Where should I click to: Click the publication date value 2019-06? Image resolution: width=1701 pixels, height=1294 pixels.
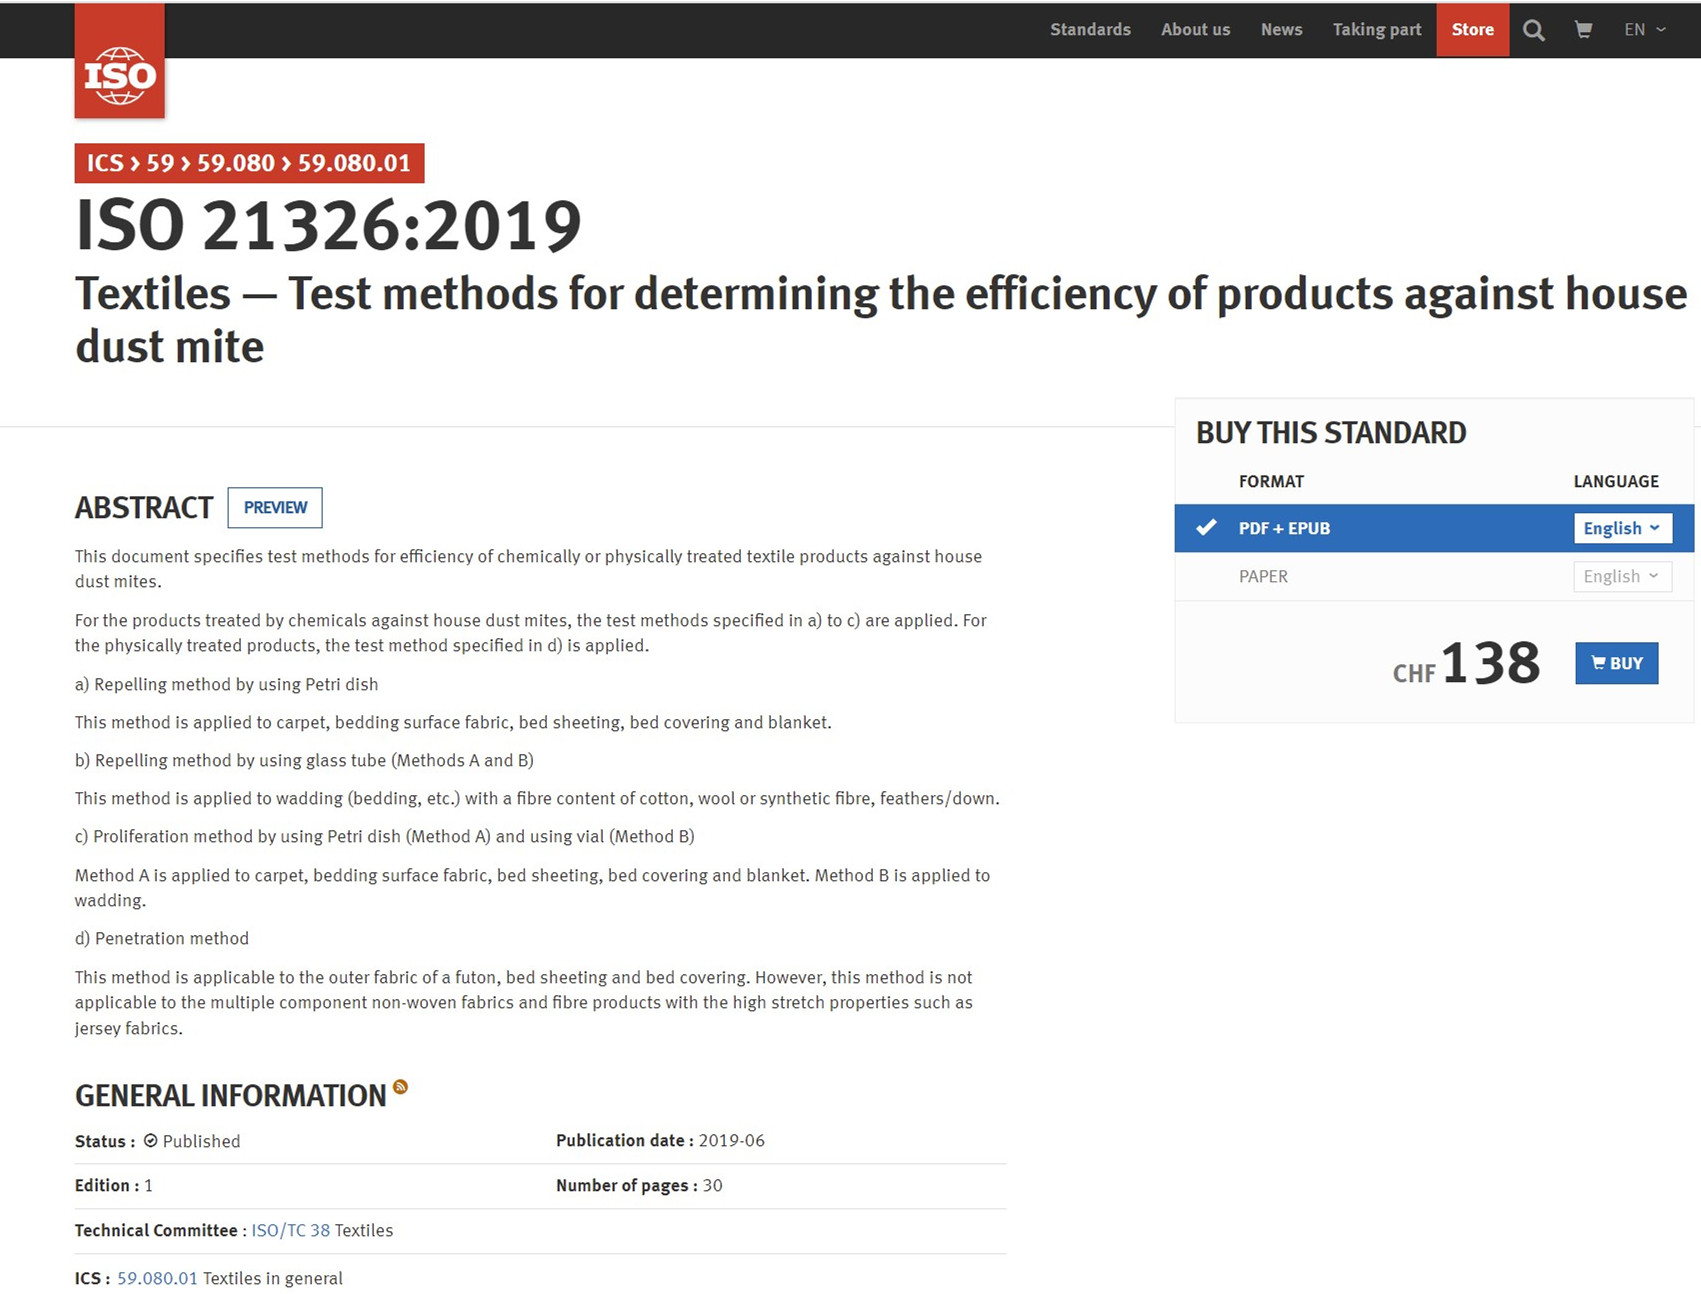(x=731, y=1140)
